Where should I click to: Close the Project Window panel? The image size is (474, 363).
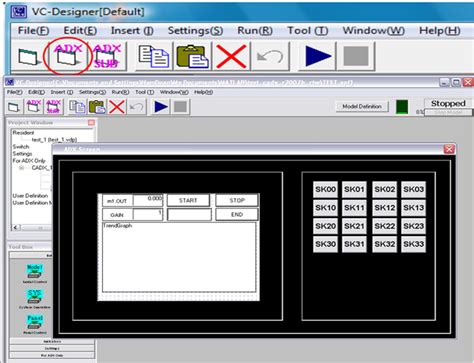(91, 123)
